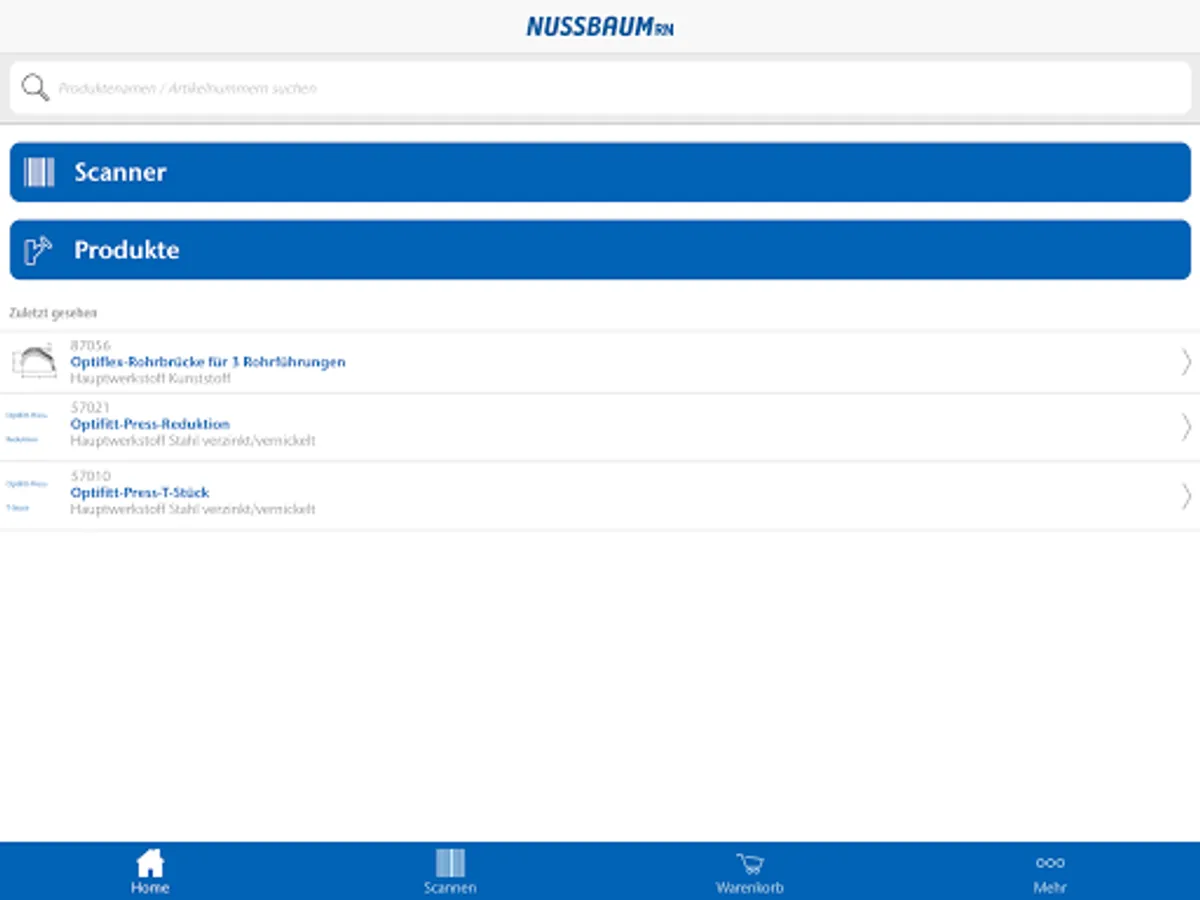Expand chevron on Optifitt-Press-Reduktion row
Screen dimensions: 1200x900
pos(1186,427)
